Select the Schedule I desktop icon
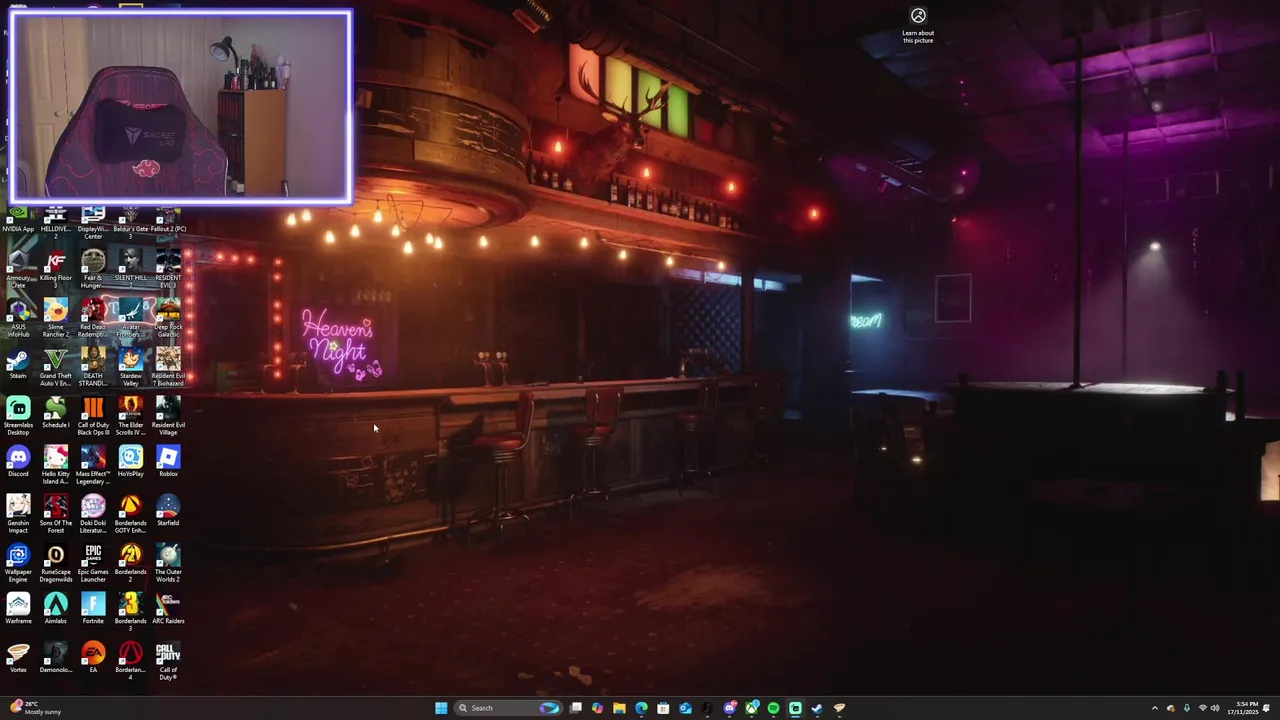Viewport: 1280px width, 720px height. pos(56,413)
